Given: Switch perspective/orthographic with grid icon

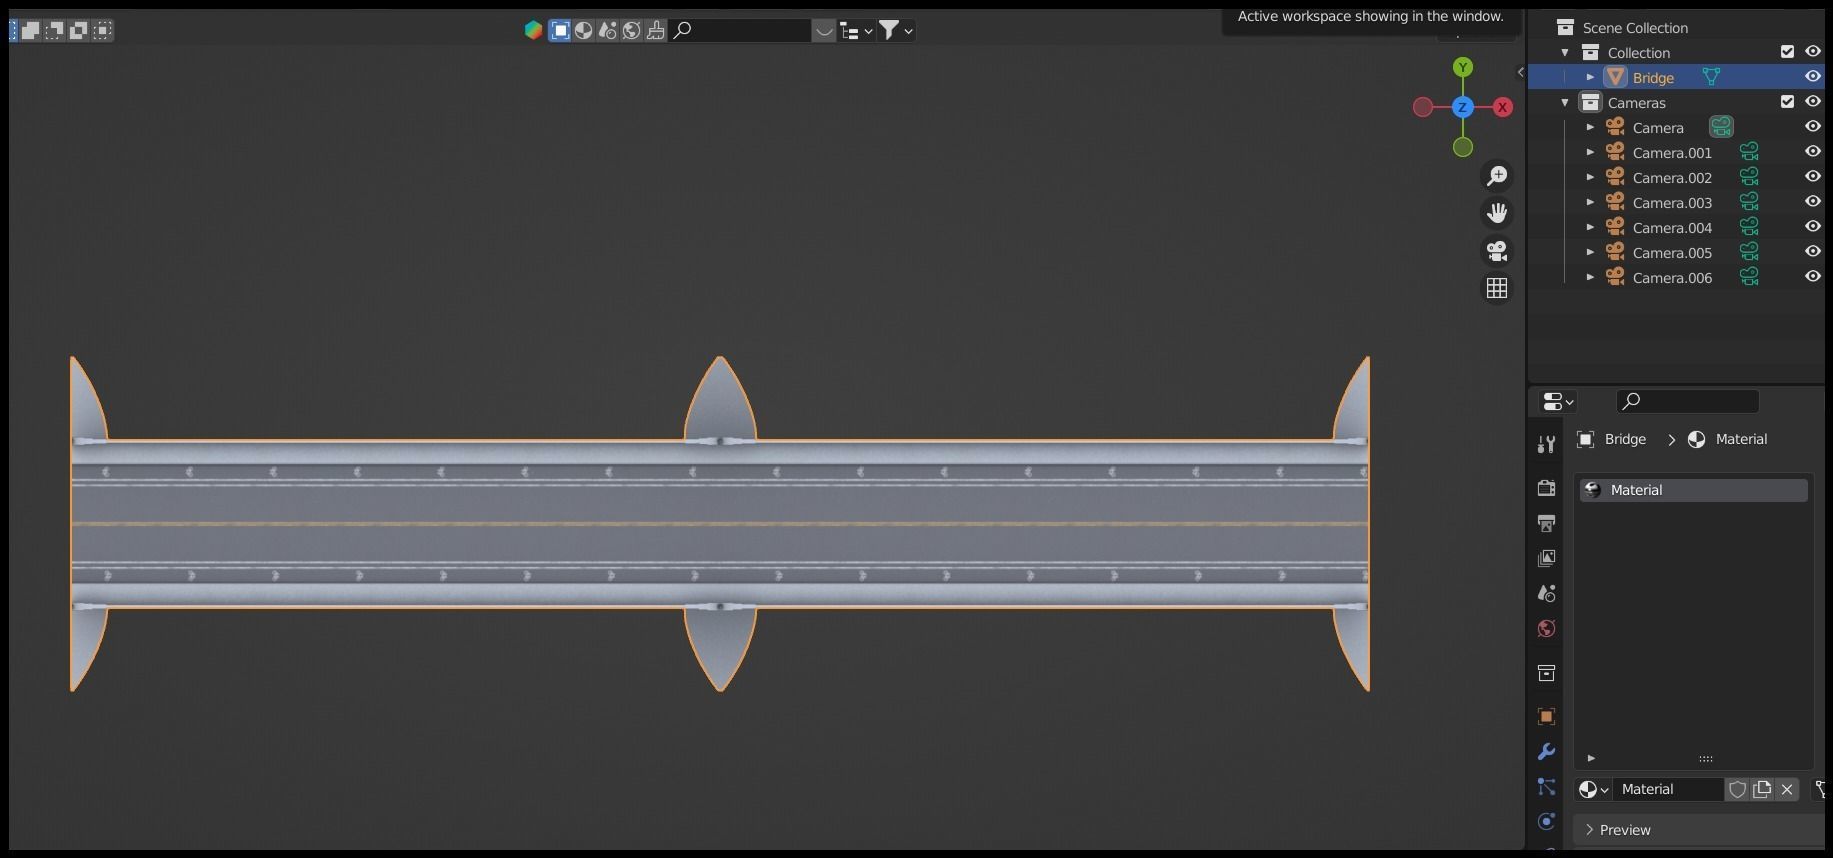Looking at the screenshot, I should tap(1497, 288).
